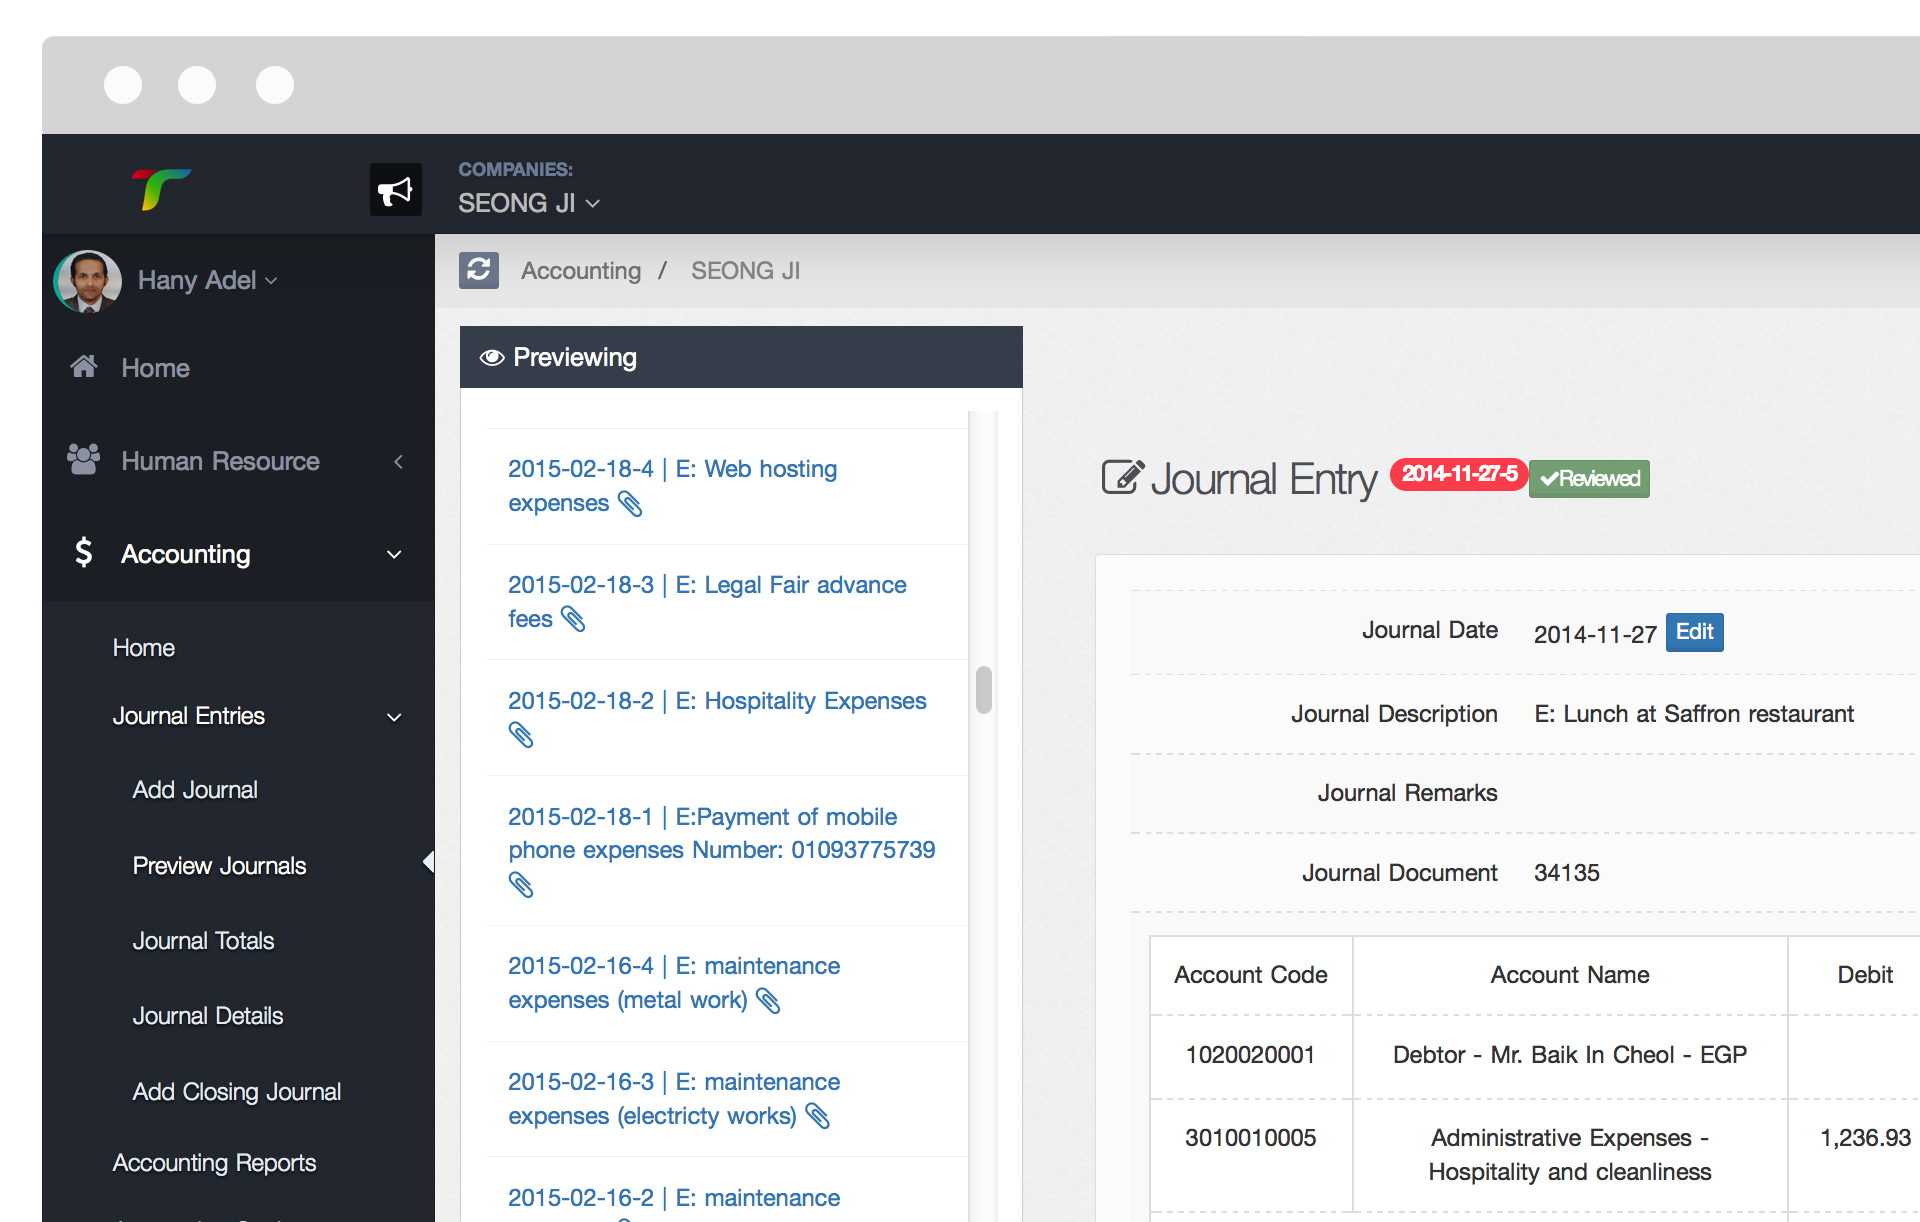
Task: Click Edit button next to Journal Date
Action: pos(1694,632)
